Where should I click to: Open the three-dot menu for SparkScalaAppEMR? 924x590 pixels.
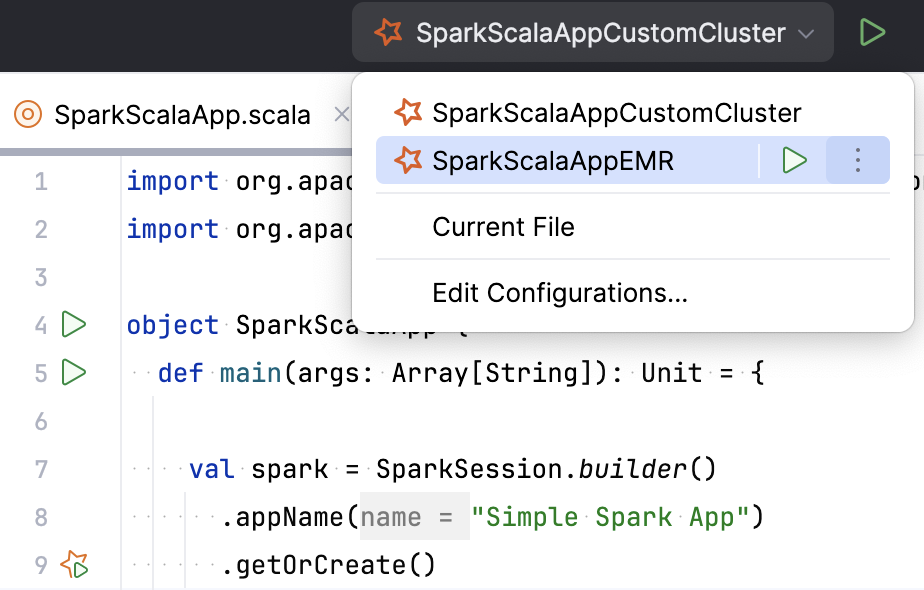point(857,160)
